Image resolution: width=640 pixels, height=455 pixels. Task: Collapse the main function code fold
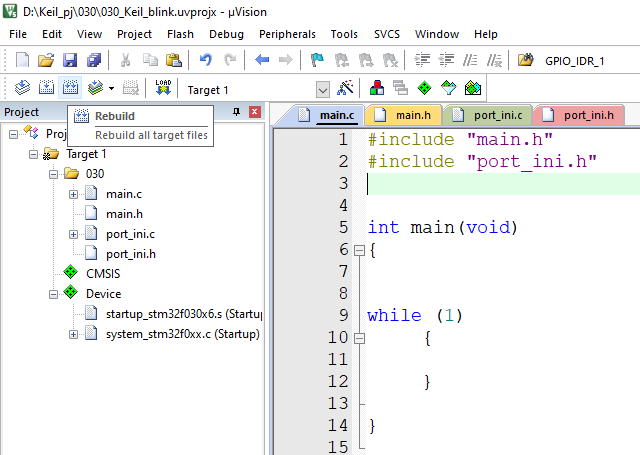(x=359, y=250)
